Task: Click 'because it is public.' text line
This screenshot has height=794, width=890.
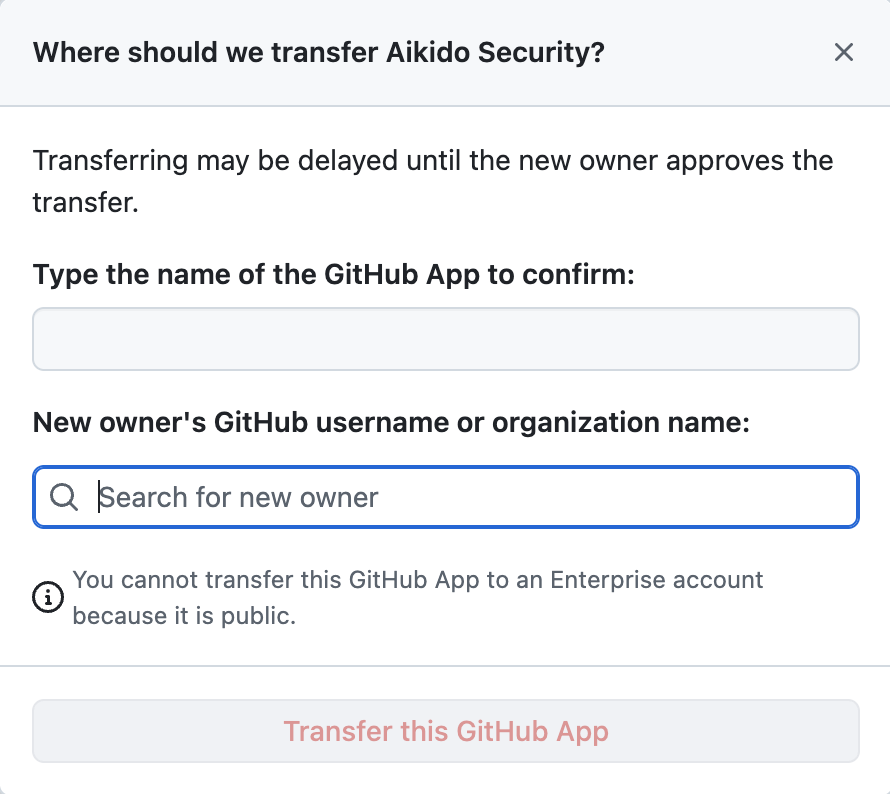Action: tap(184, 615)
